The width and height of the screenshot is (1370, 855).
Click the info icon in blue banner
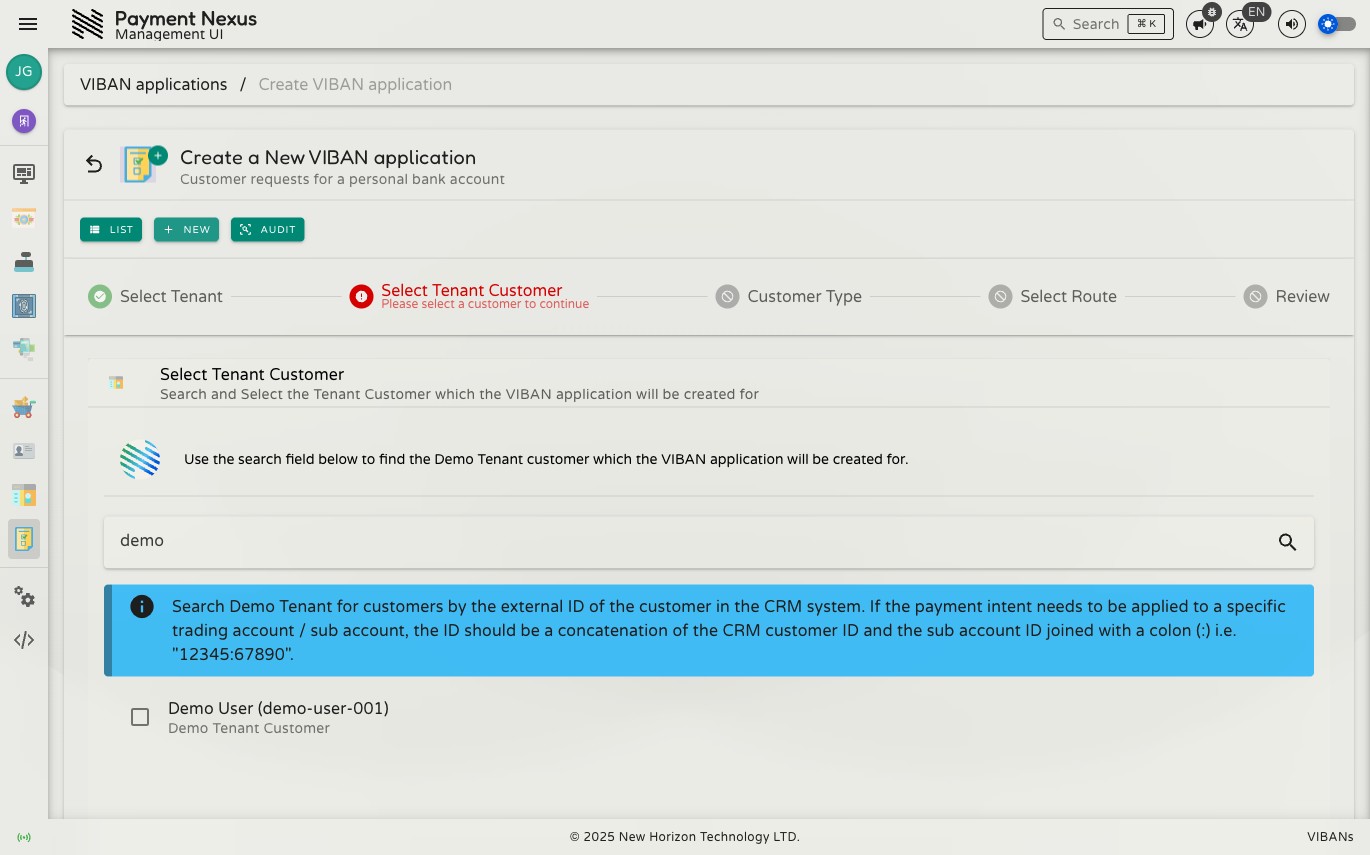click(142, 606)
